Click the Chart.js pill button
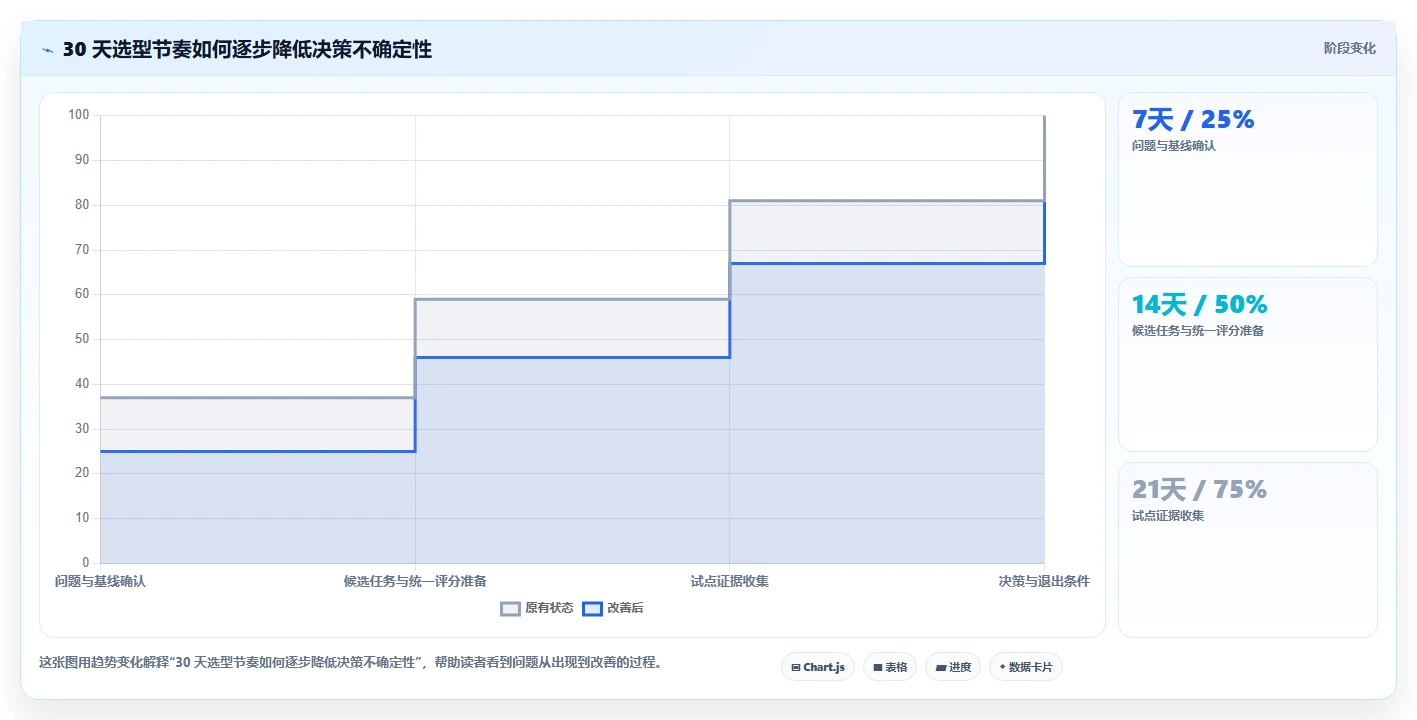This screenshot has width=1417, height=720. point(817,667)
